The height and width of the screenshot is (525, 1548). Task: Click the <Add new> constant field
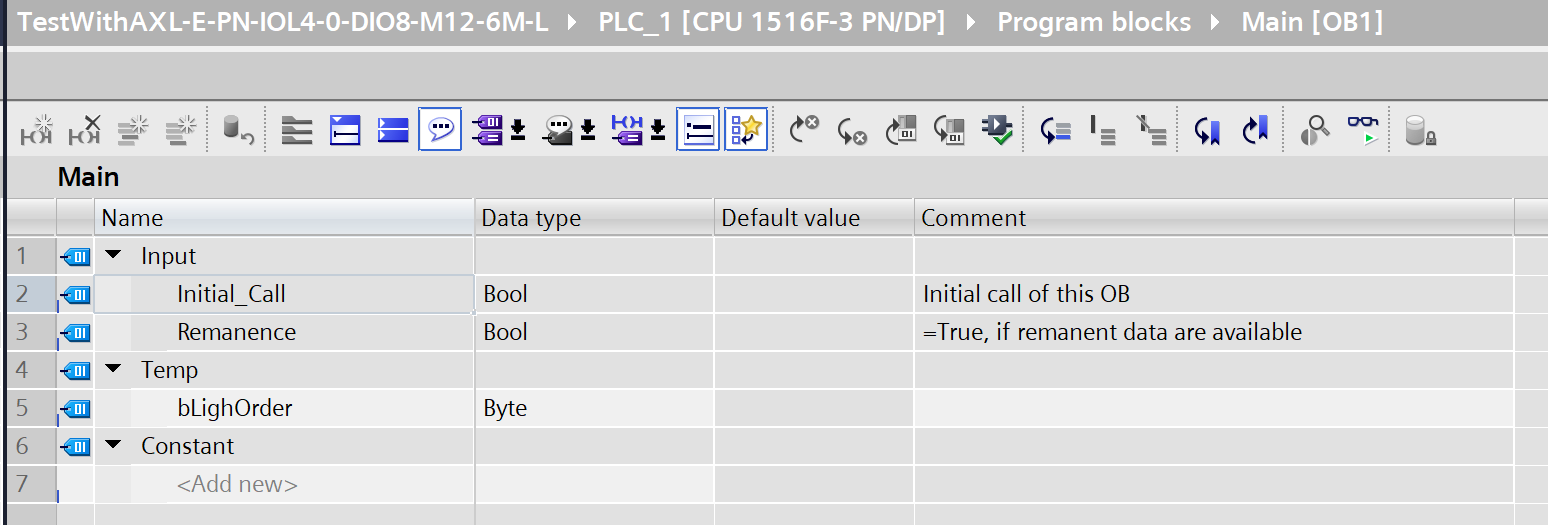(x=237, y=484)
